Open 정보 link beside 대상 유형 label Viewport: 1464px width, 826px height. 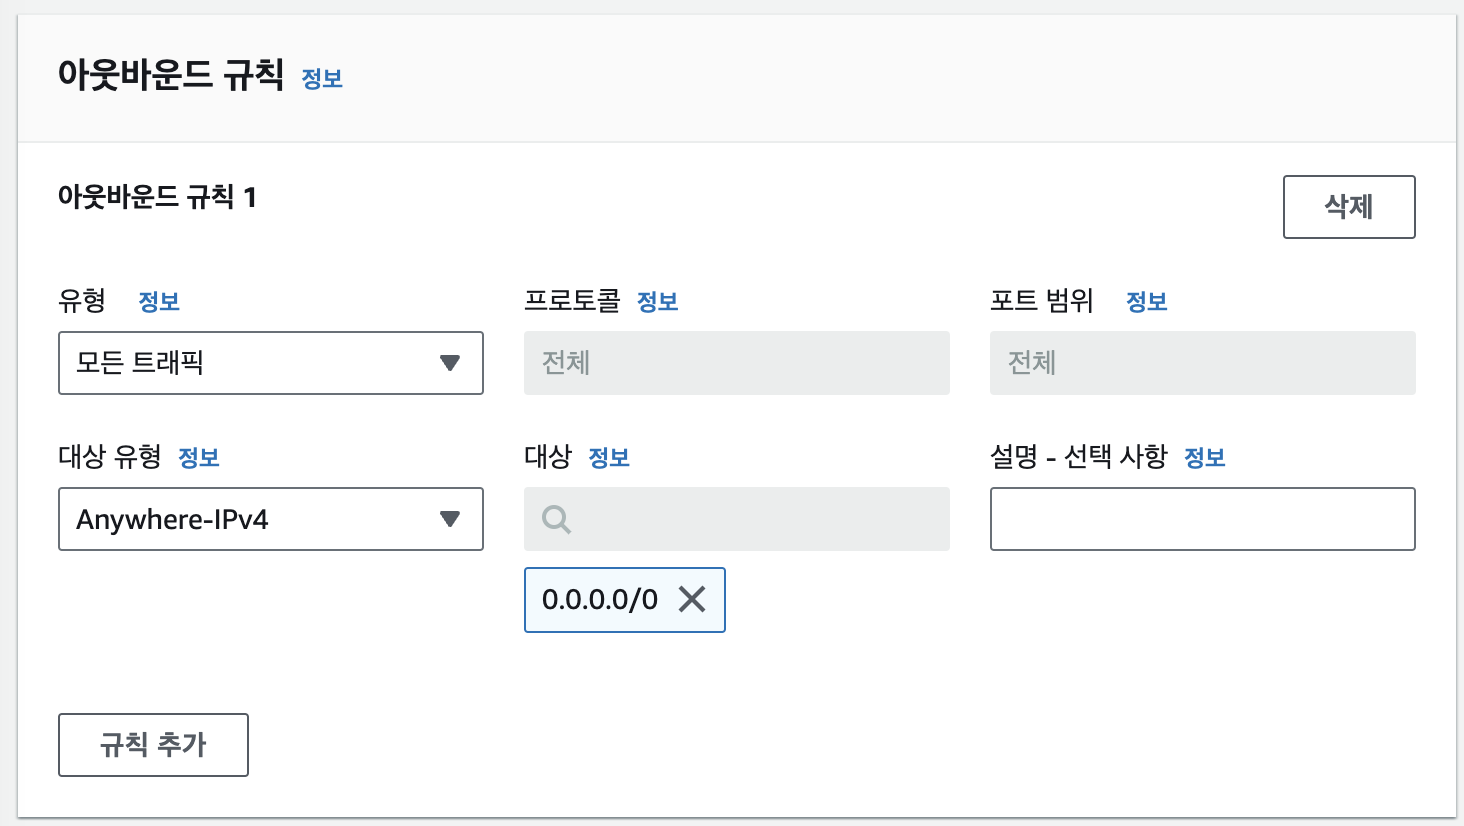click(x=199, y=458)
